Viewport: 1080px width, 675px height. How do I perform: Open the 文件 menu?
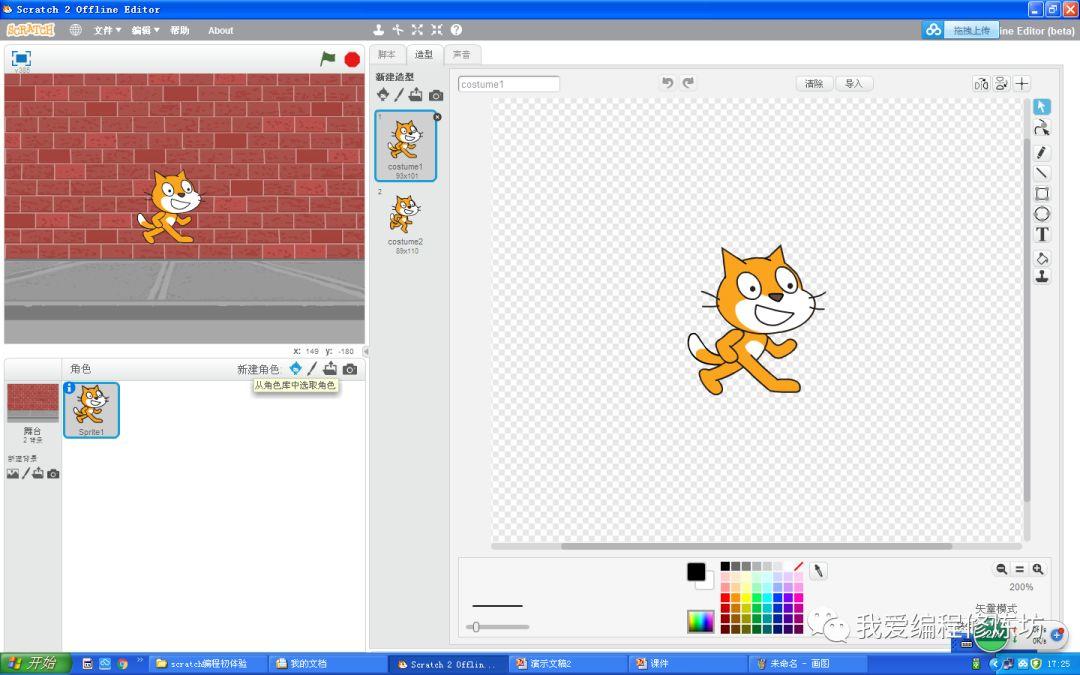pos(107,30)
